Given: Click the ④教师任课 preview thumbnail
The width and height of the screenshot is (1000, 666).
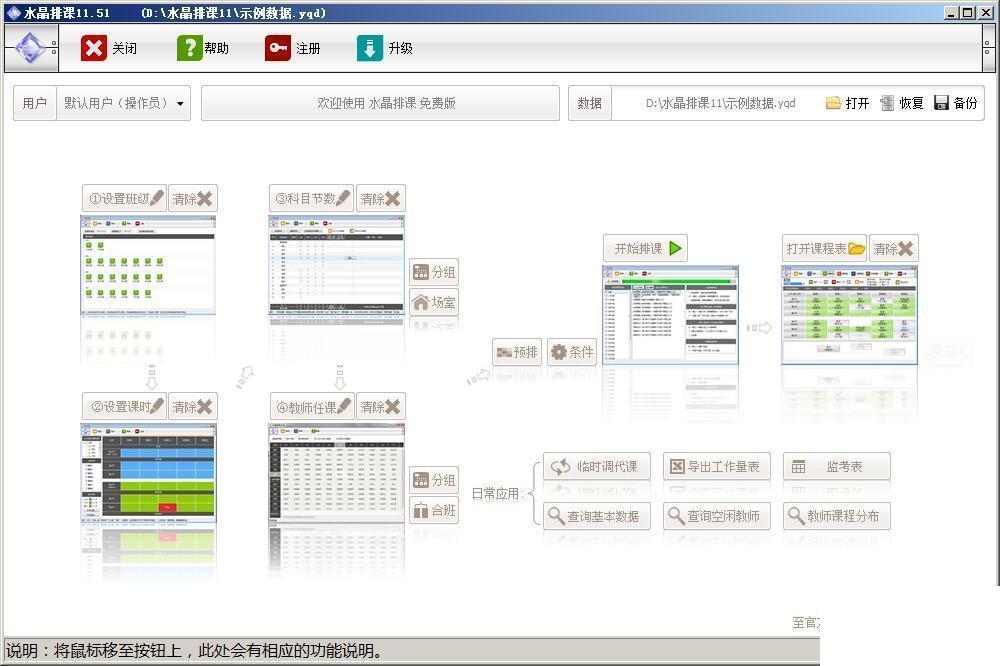Looking at the screenshot, I should pos(336,473).
